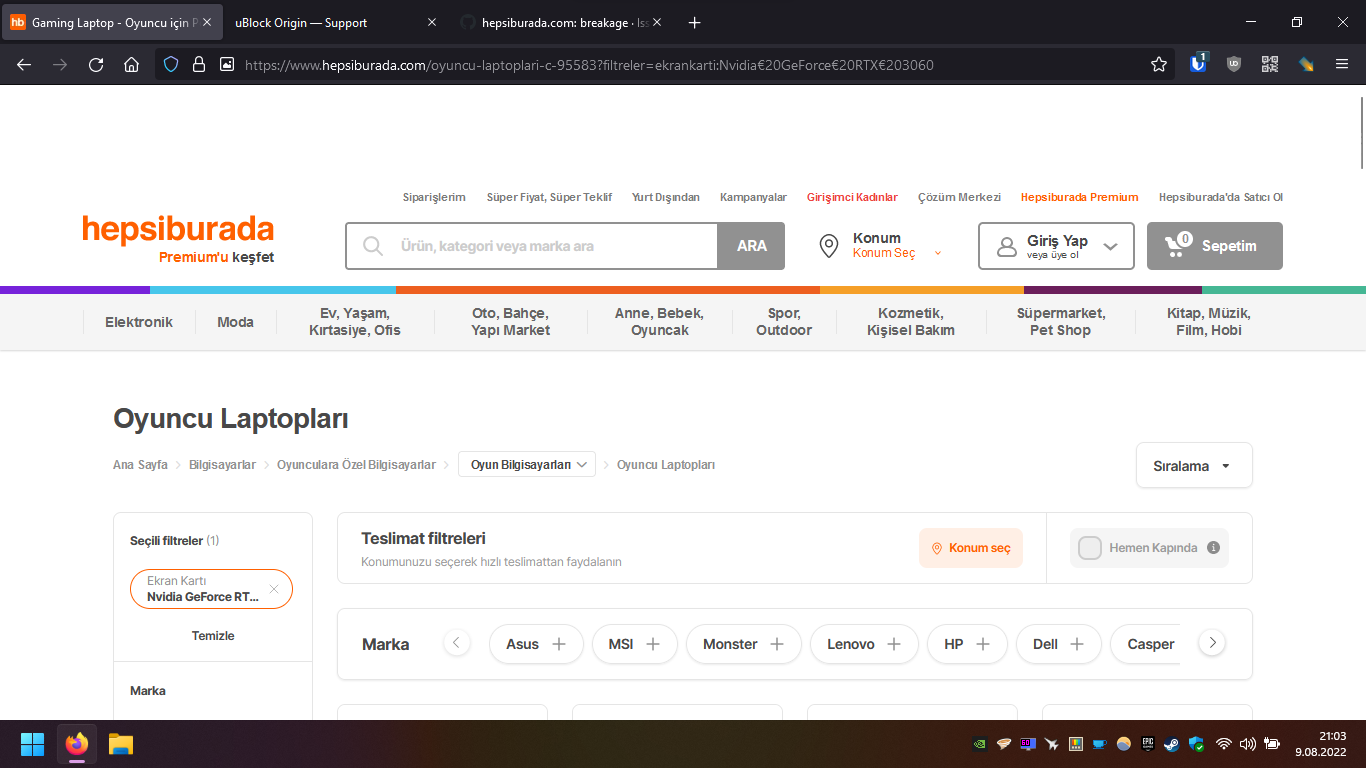
Task: Show more brands with the right arrow
Action: pyautogui.click(x=1211, y=643)
